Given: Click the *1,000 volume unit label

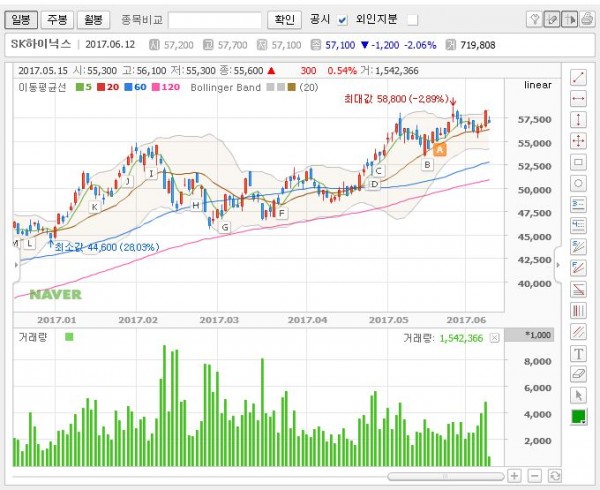Looking at the screenshot, I should (538, 335).
